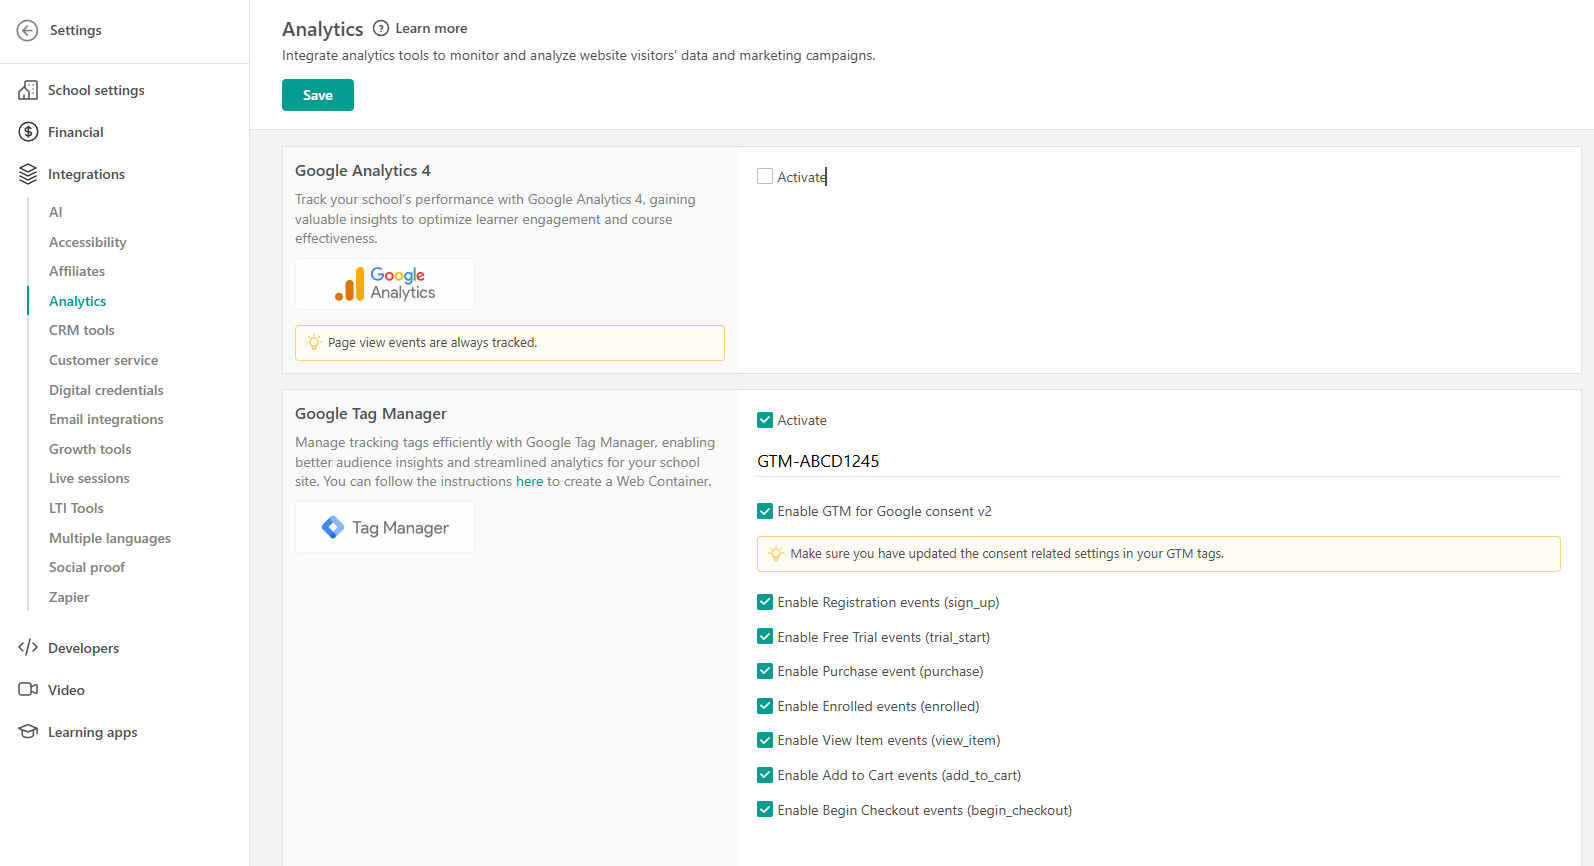Follow the 'here' instructions link
Screen dimensions: 1594x866
(x=529, y=481)
